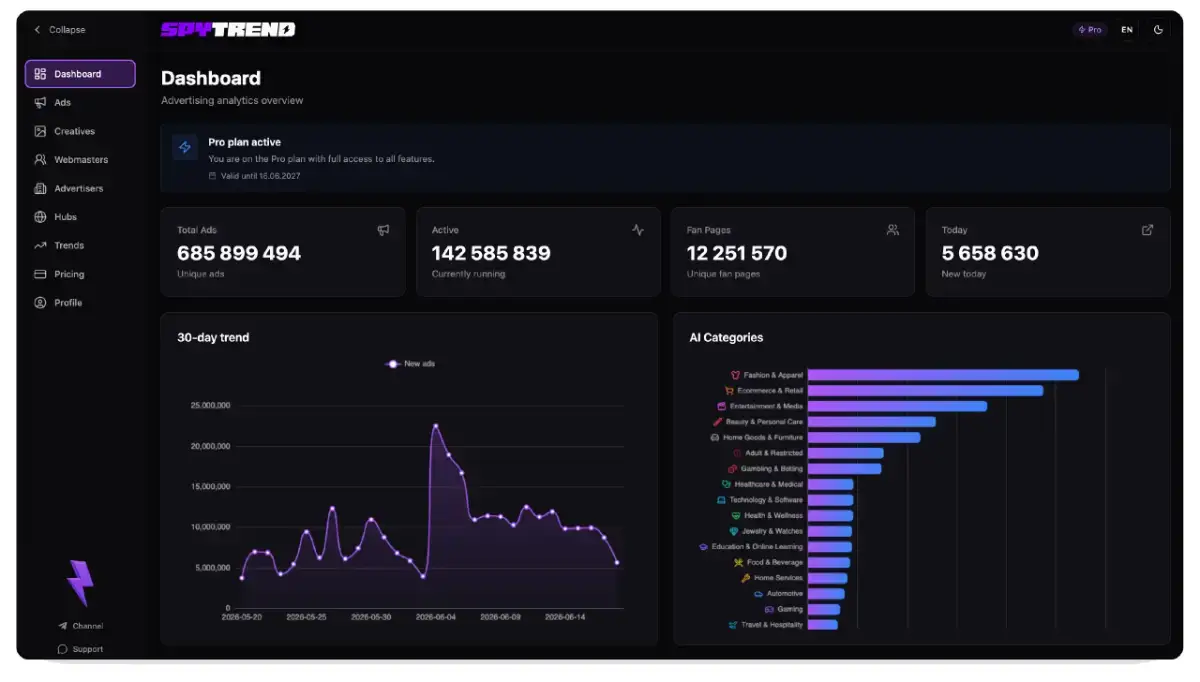
Task: Click the Entertainment & Media bar
Action: coord(897,406)
